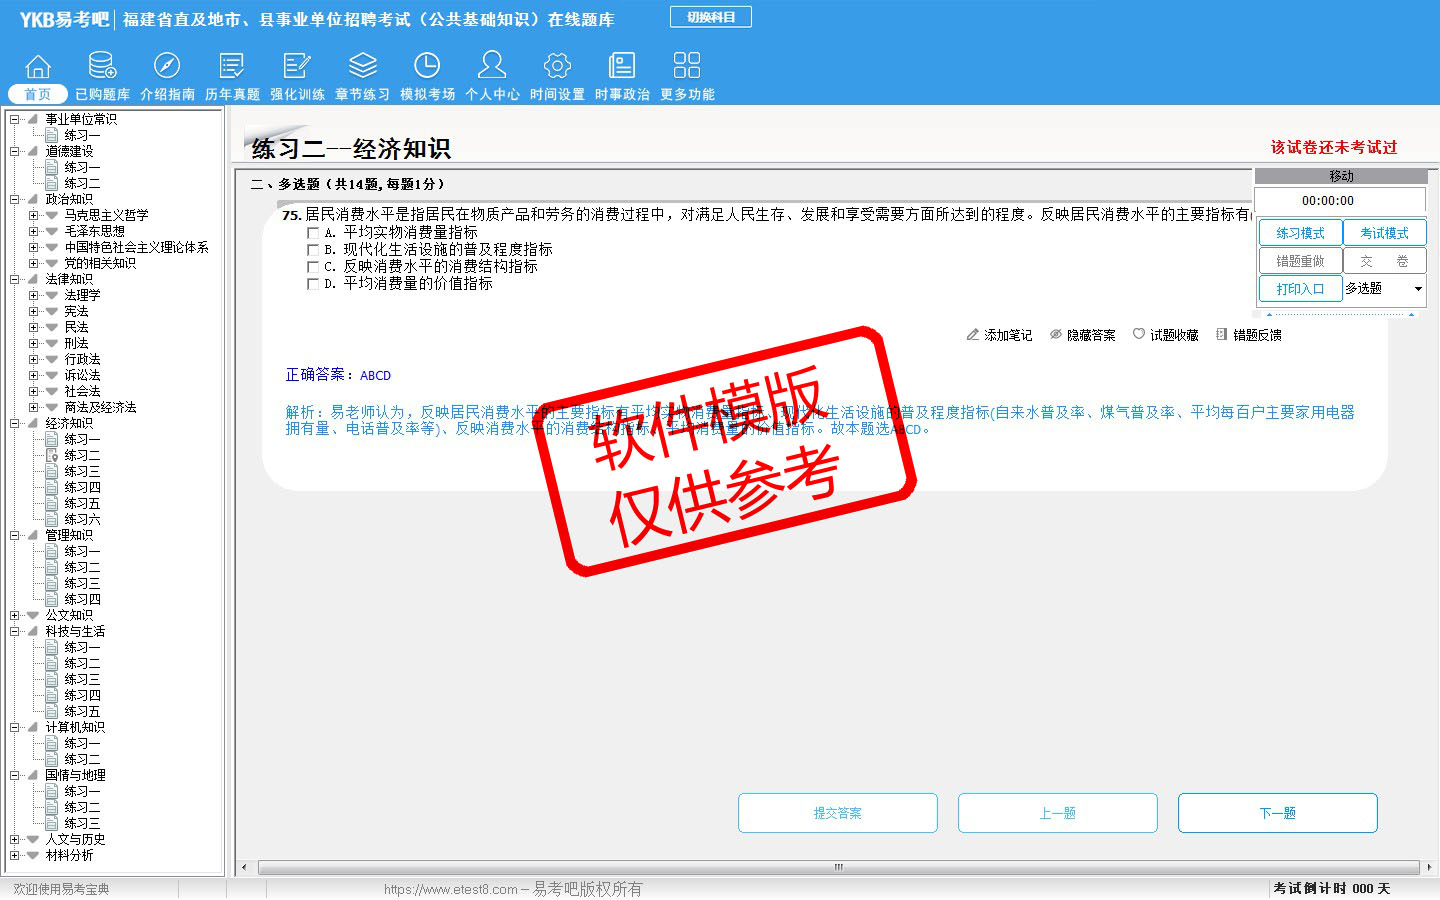Expand the 马克思主义哲学 tree node
The image size is (1440, 900).
(x=34, y=215)
